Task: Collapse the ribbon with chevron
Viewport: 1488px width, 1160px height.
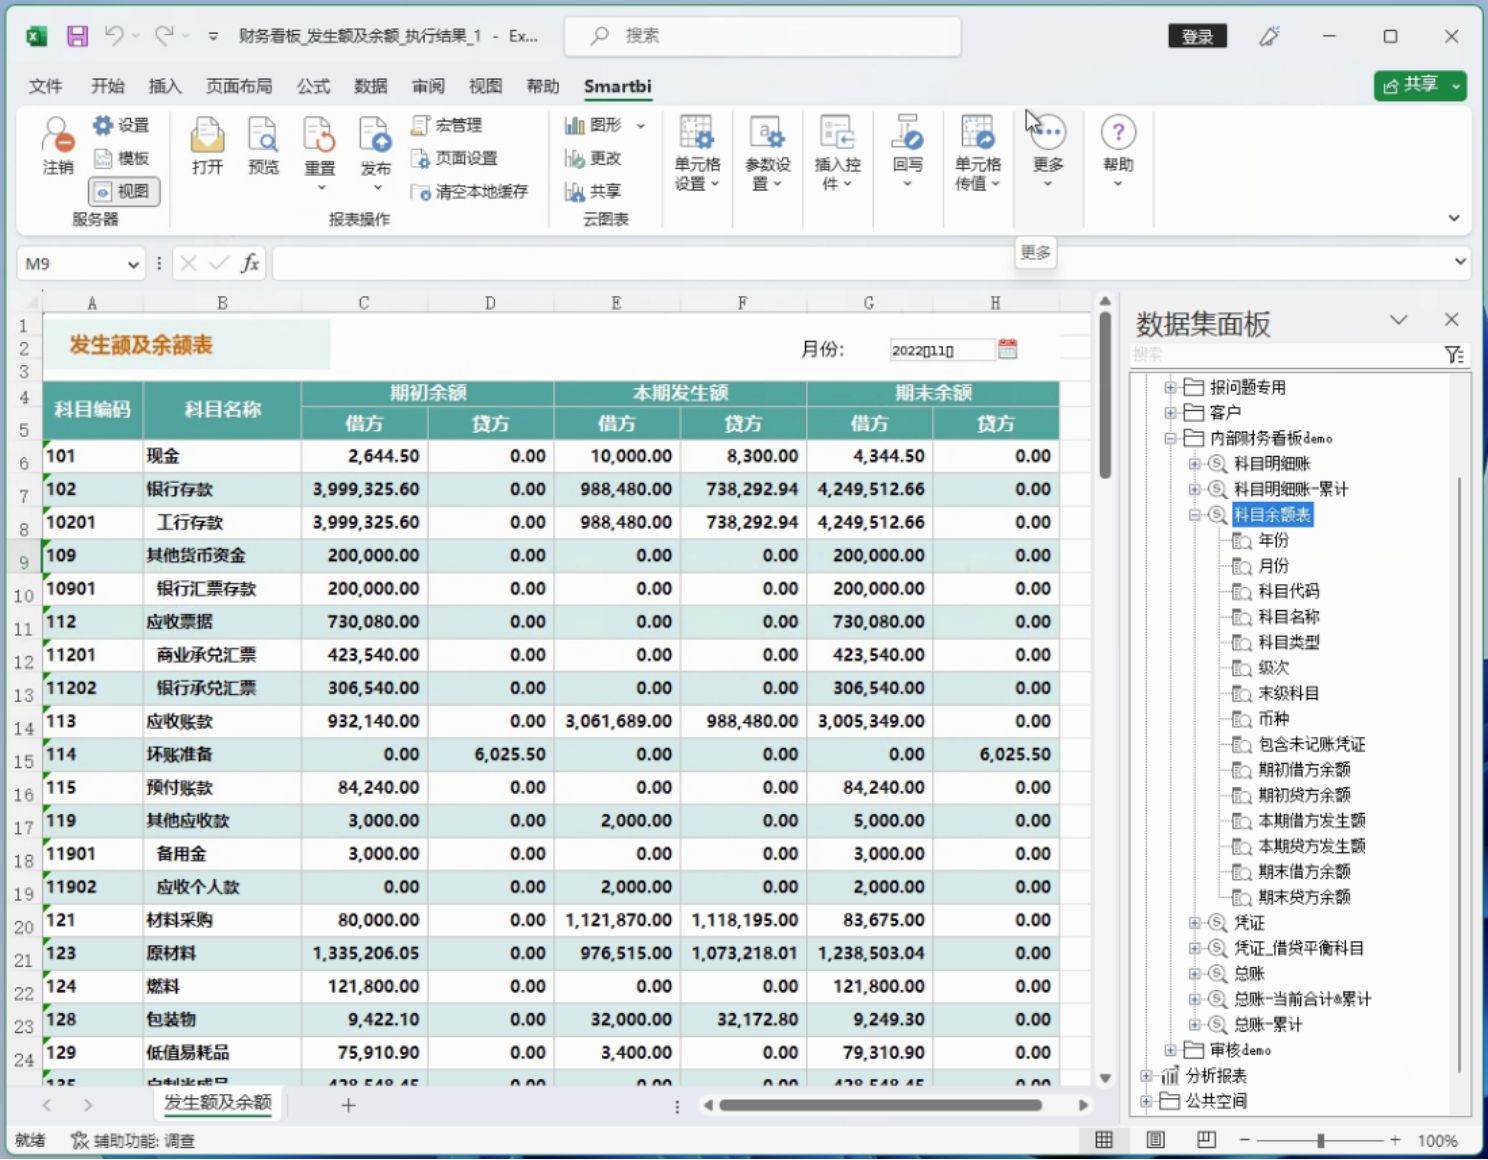Action: pos(1454,218)
